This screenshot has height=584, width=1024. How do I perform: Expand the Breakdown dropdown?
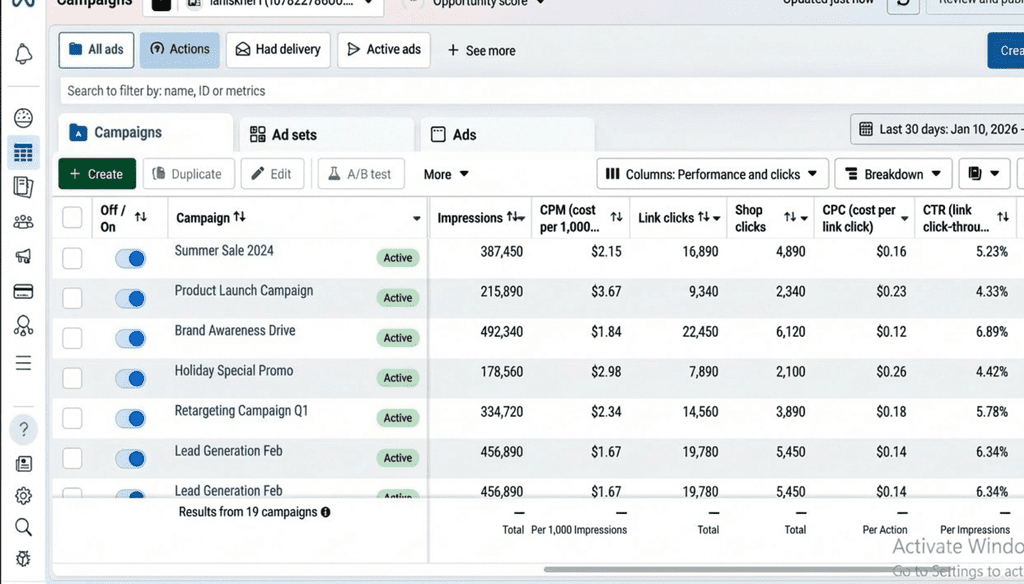pos(893,174)
